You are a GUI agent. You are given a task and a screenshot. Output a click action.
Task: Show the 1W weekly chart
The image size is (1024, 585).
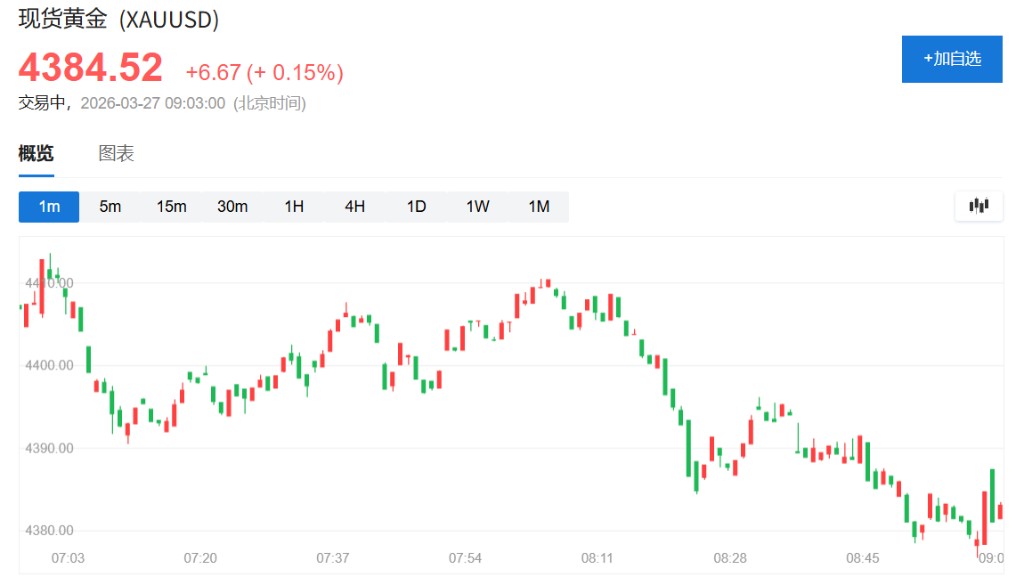click(x=477, y=207)
